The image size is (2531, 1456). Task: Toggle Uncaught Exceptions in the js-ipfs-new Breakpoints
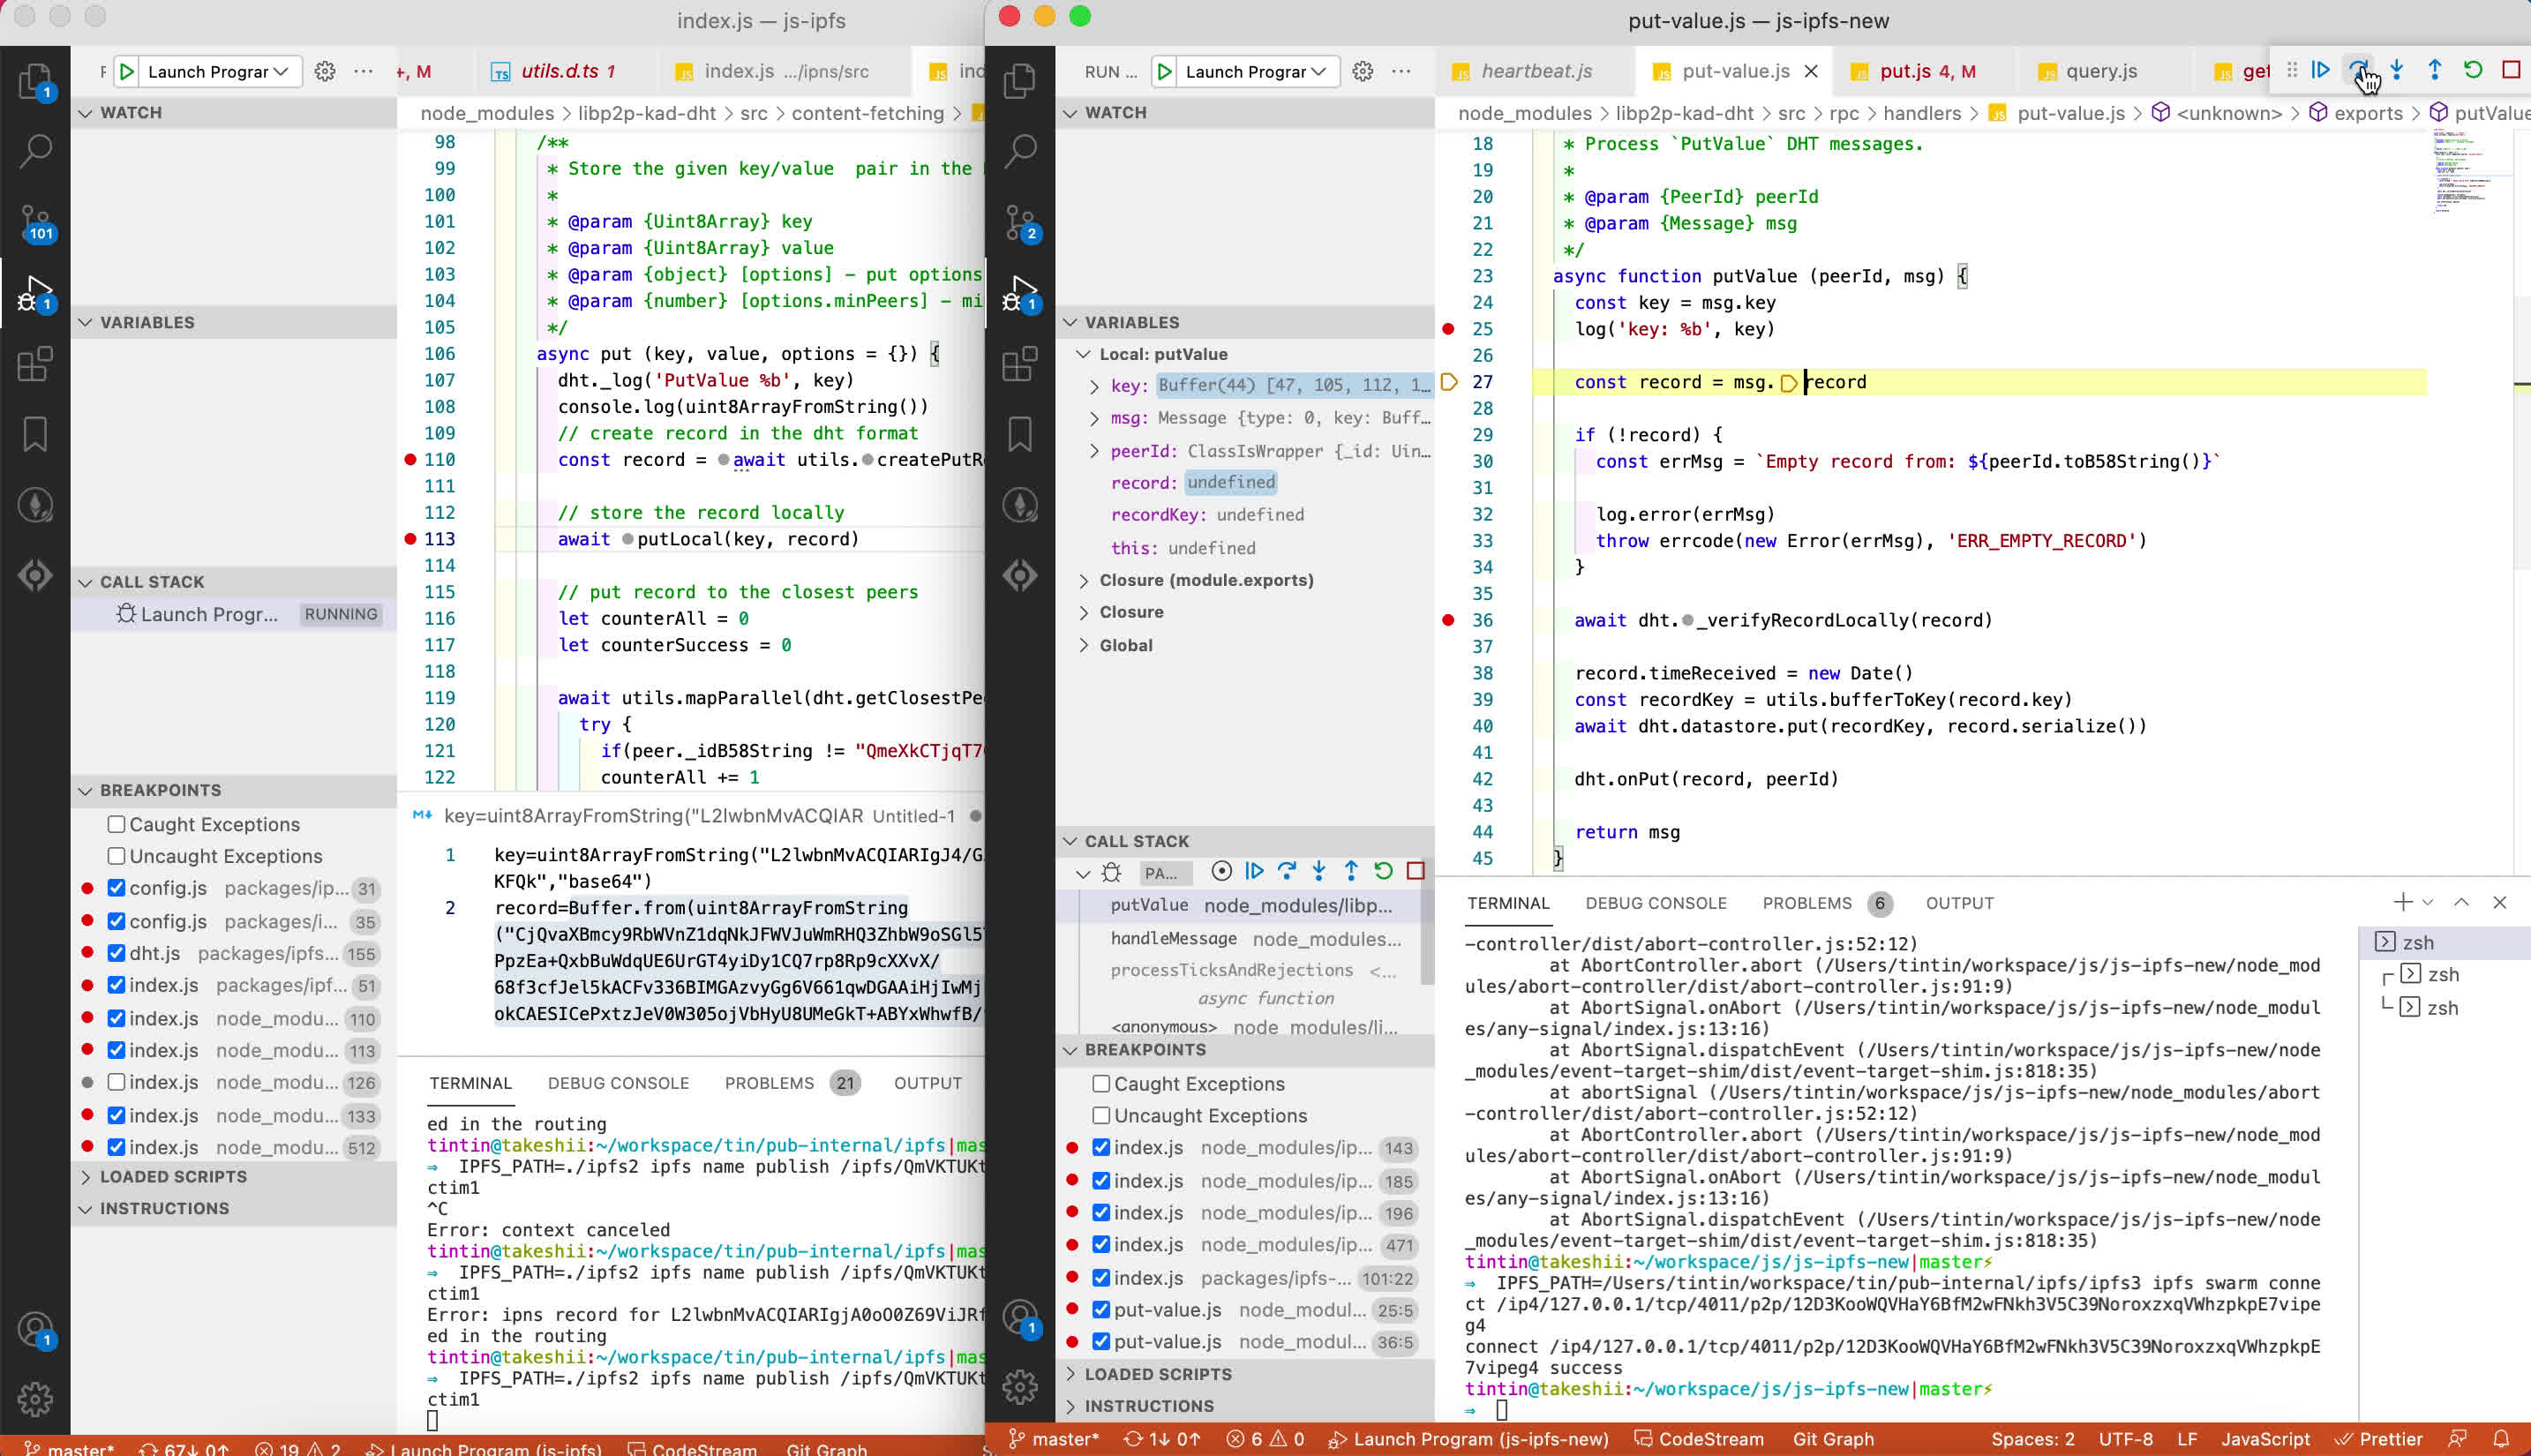(x=1101, y=1115)
